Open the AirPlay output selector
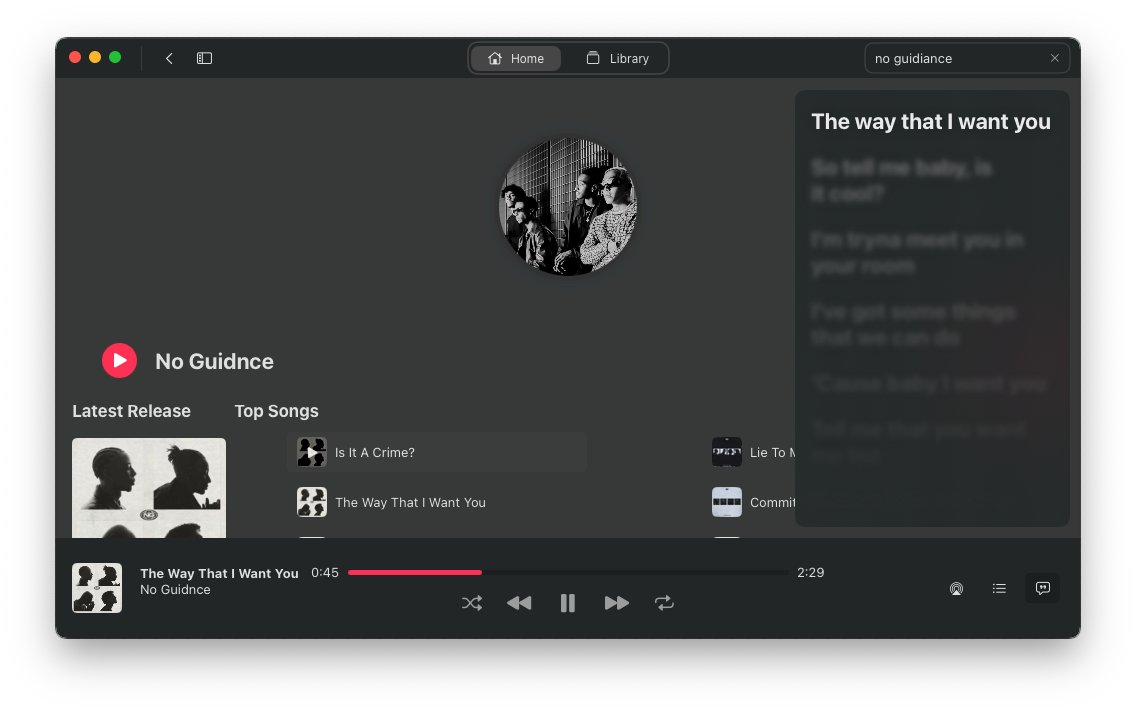The height and width of the screenshot is (712, 1136). tap(956, 589)
